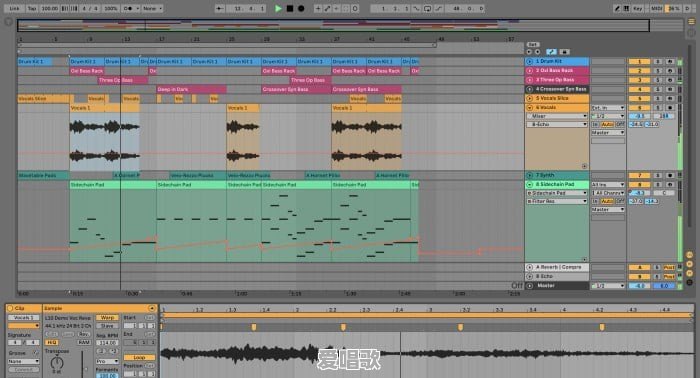
Task: Open the clip color chooser dropdown
Action: point(23,326)
